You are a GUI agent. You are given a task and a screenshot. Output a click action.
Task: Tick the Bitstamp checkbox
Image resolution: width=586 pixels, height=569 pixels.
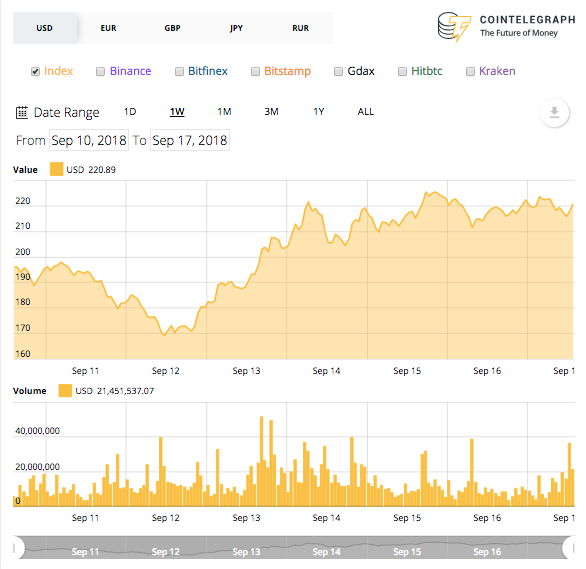(x=255, y=71)
